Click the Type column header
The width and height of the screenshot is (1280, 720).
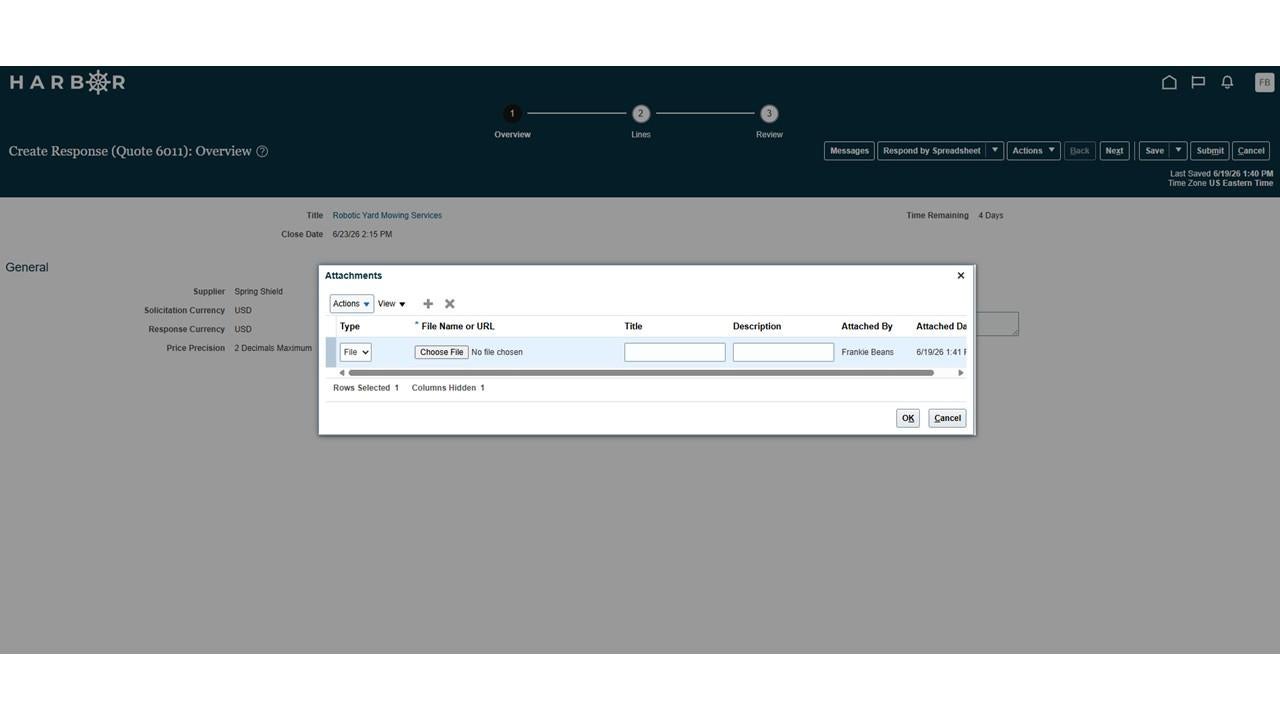[350, 326]
